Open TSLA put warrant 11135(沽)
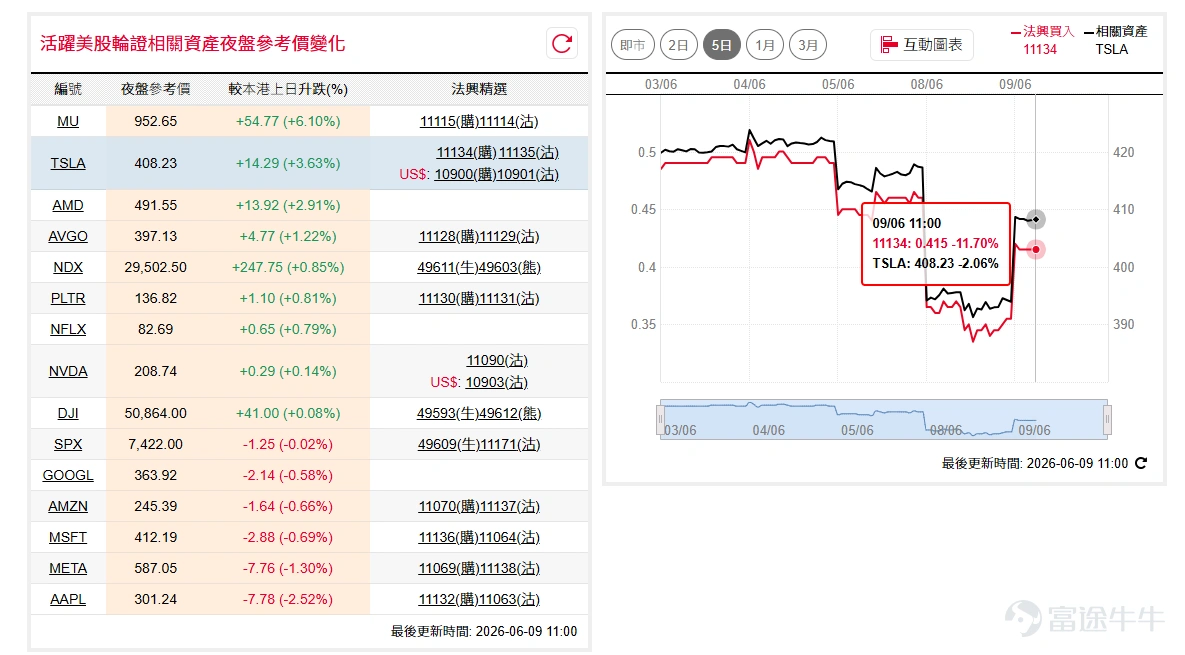 pos(528,153)
